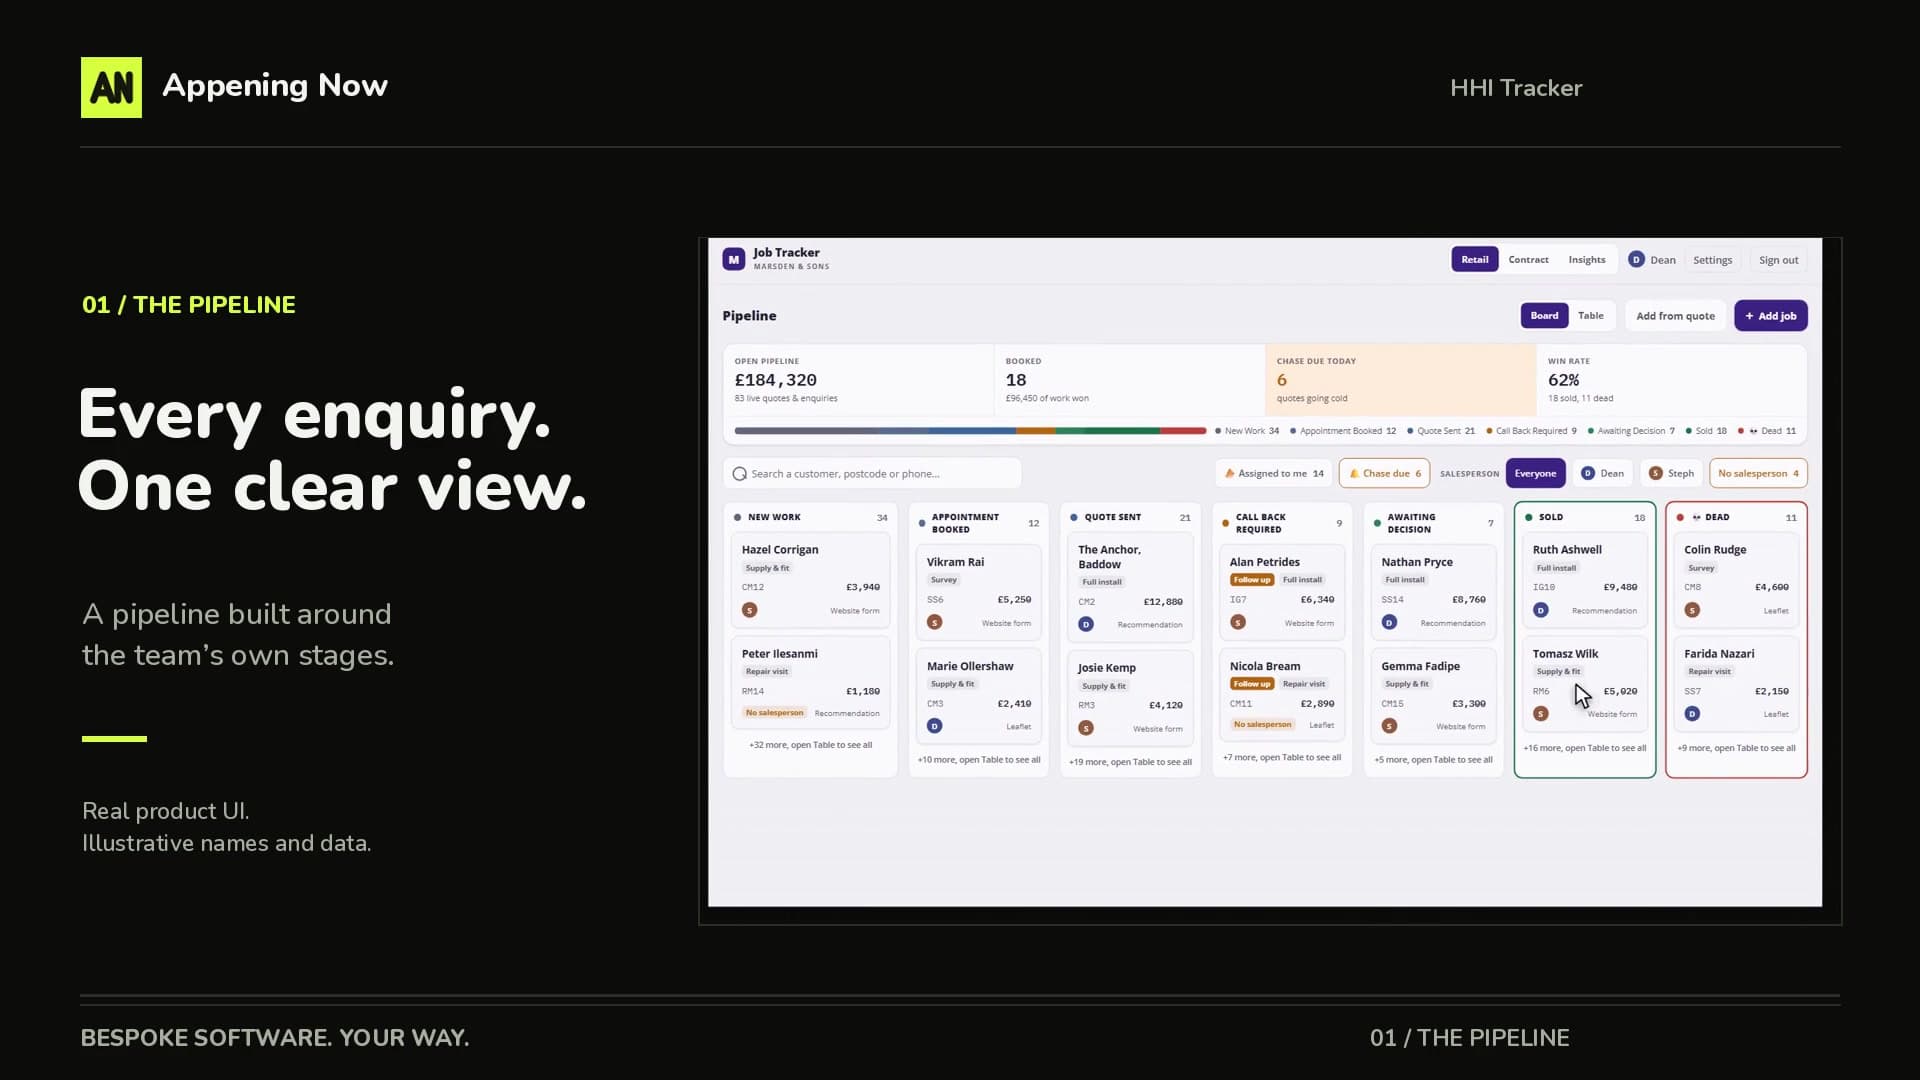Screen dimensions: 1920x1080
Task: Toggle the Assigned to me filter
Action: (1274, 474)
